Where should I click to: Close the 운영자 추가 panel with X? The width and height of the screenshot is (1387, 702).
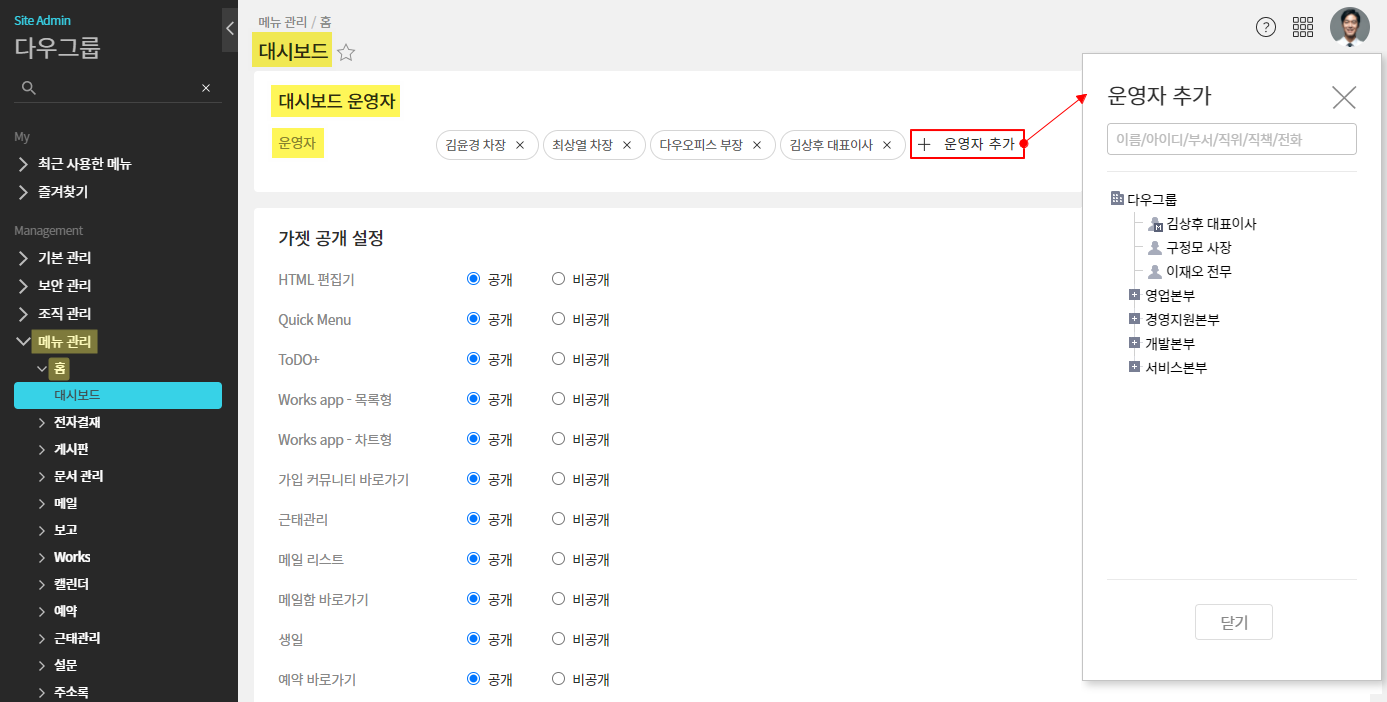tap(1343, 97)
